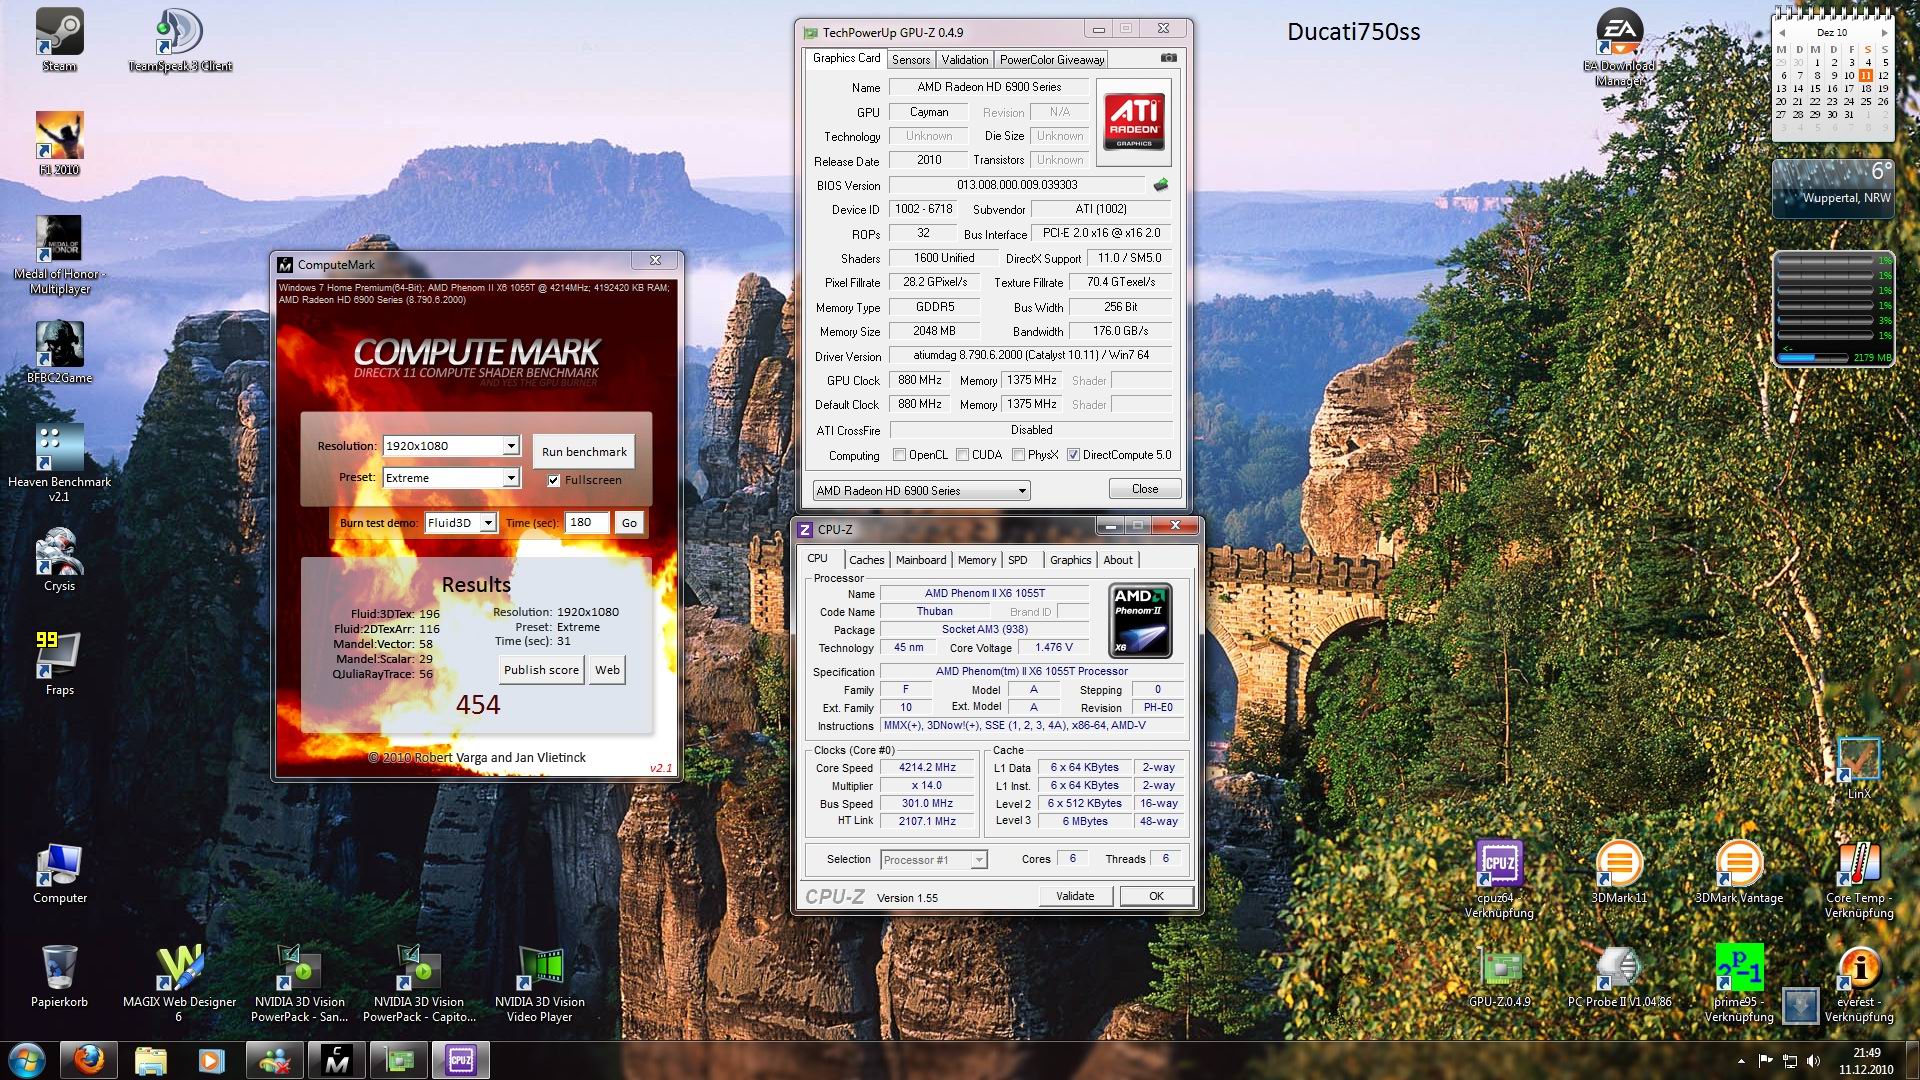Screen dimensions: 1920x1080
Task: Click the GPU-Z screenshot camera icon
Action: click(1168, 58)
